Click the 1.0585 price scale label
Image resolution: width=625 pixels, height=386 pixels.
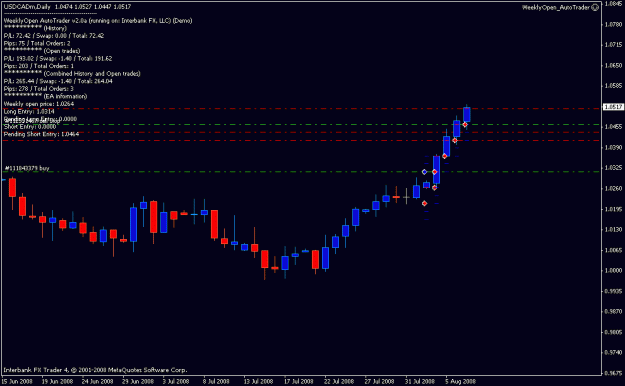pyautogui.click(x=614, y=86)
